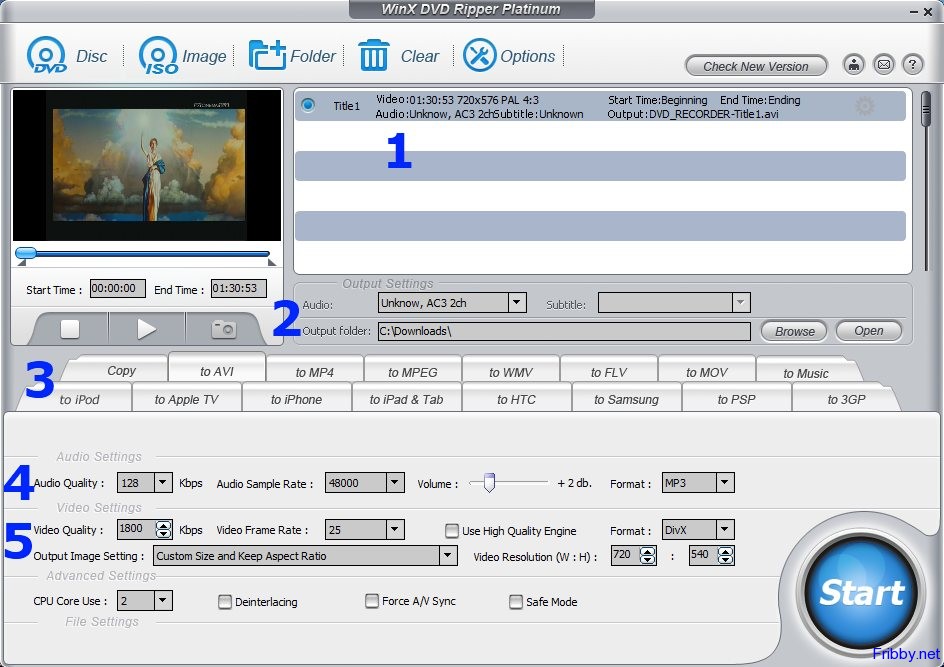The width and height of the screenshot is (944, 667).
Task: Click the video height stepper arrows
Action: coord(726,555)
